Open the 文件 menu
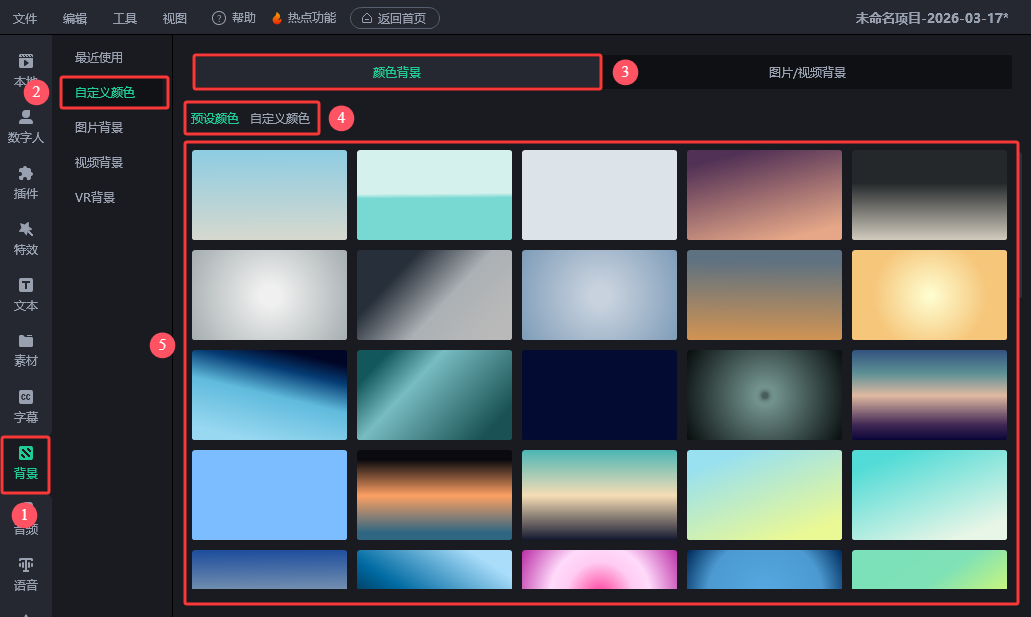Viewport: 1031px width, 617px height. [25, 18]
